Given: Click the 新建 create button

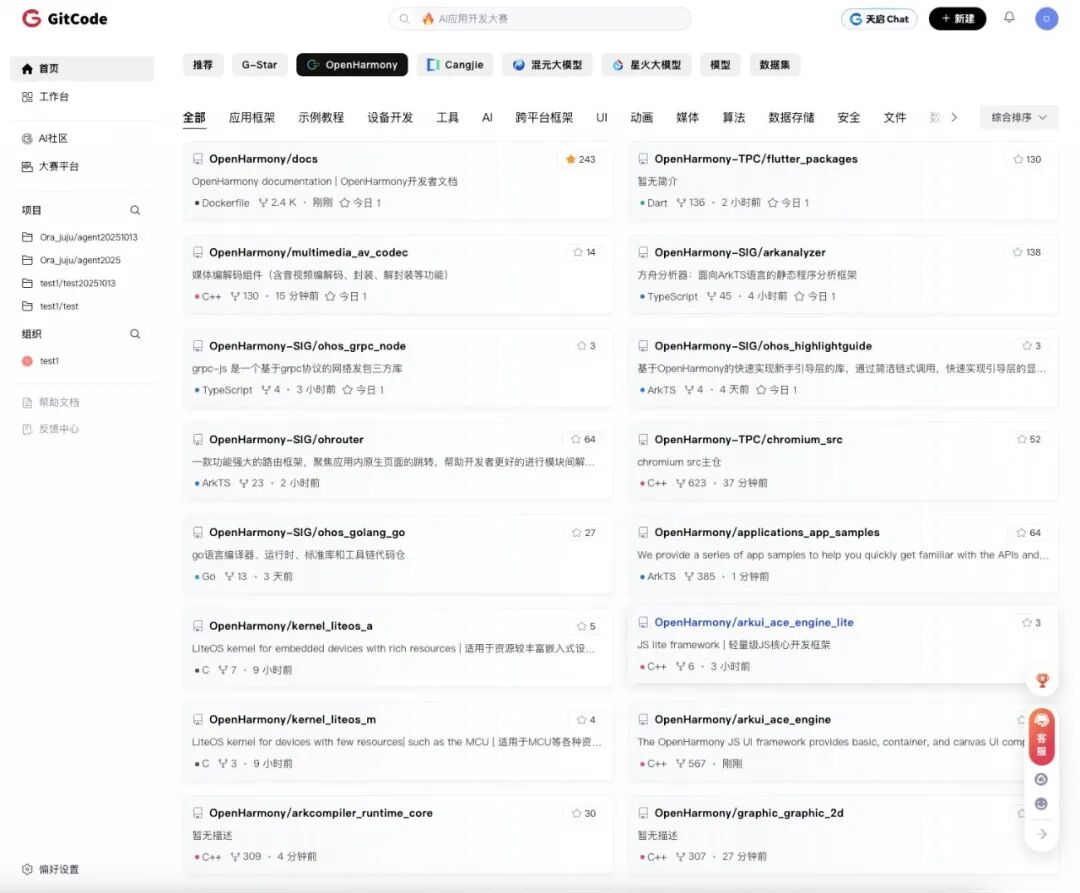Looking at the screenshot, I should (x=957, y=18).
